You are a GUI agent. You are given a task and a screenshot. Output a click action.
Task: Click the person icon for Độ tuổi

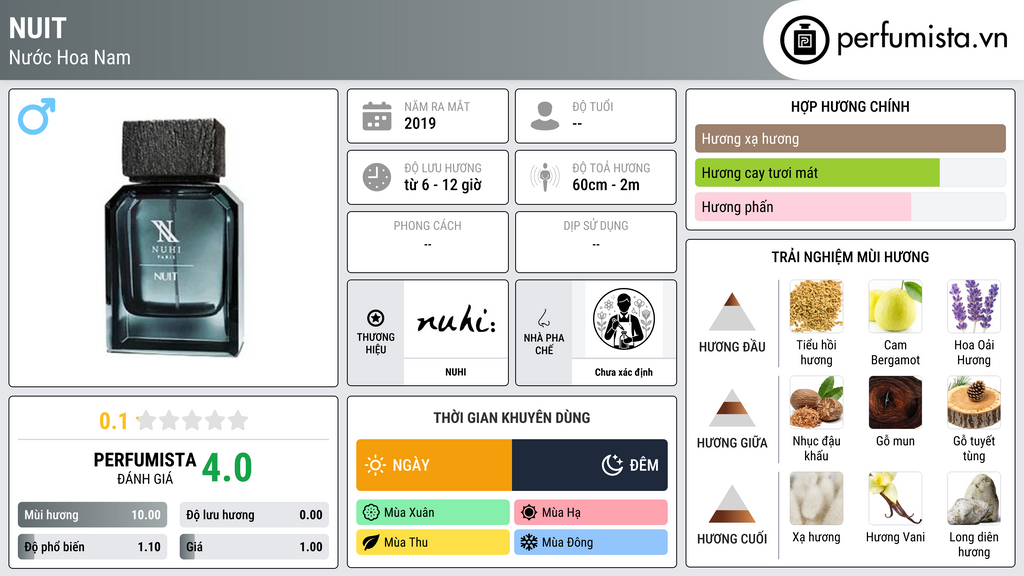click(x=545, y=116)
